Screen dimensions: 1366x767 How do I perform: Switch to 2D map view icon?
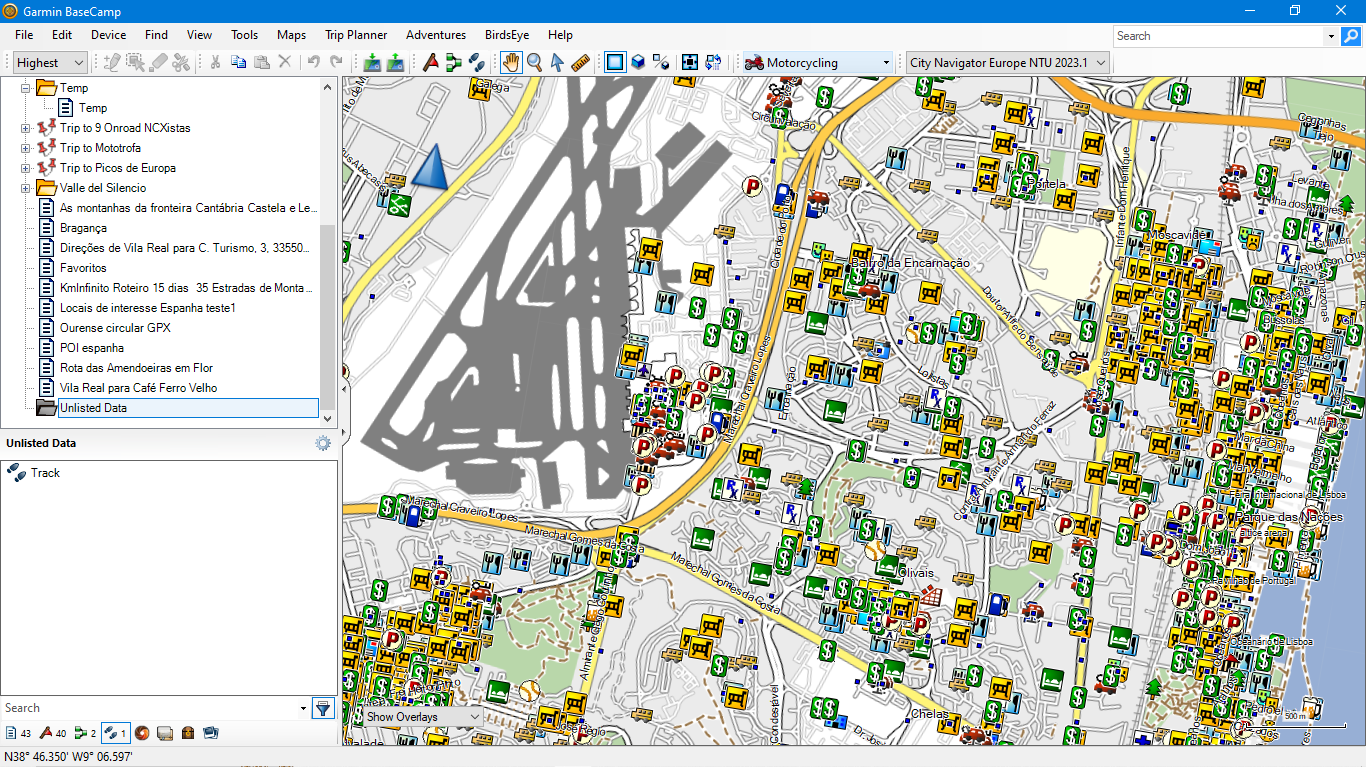pos(615,62)
